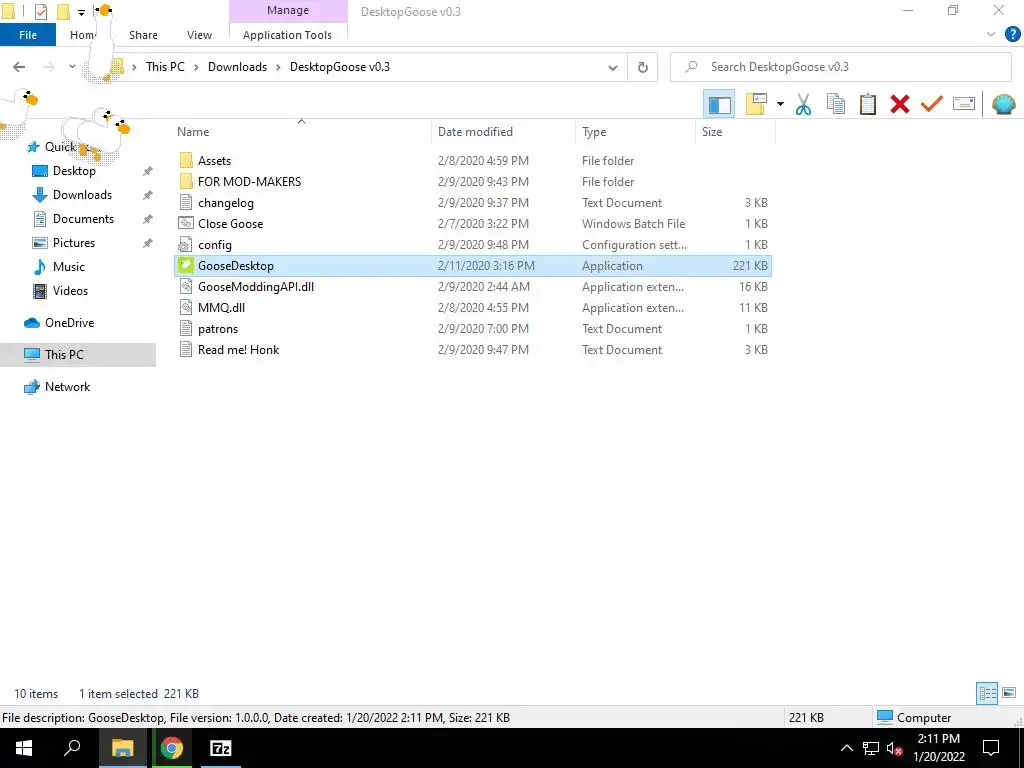Show hidden system tray icons chevron
This screenshot has width=1024, height=768.
point(846,749)
